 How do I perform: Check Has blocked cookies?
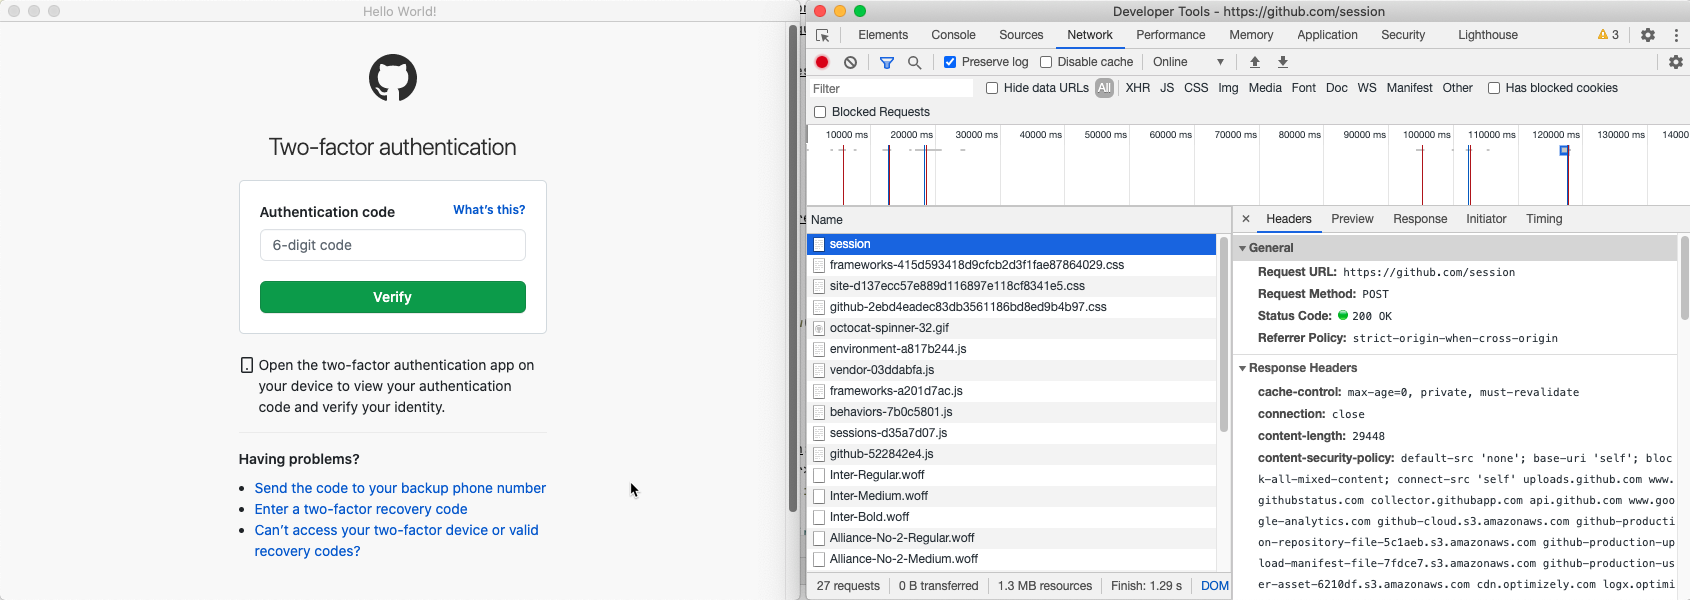point(1494,88)
